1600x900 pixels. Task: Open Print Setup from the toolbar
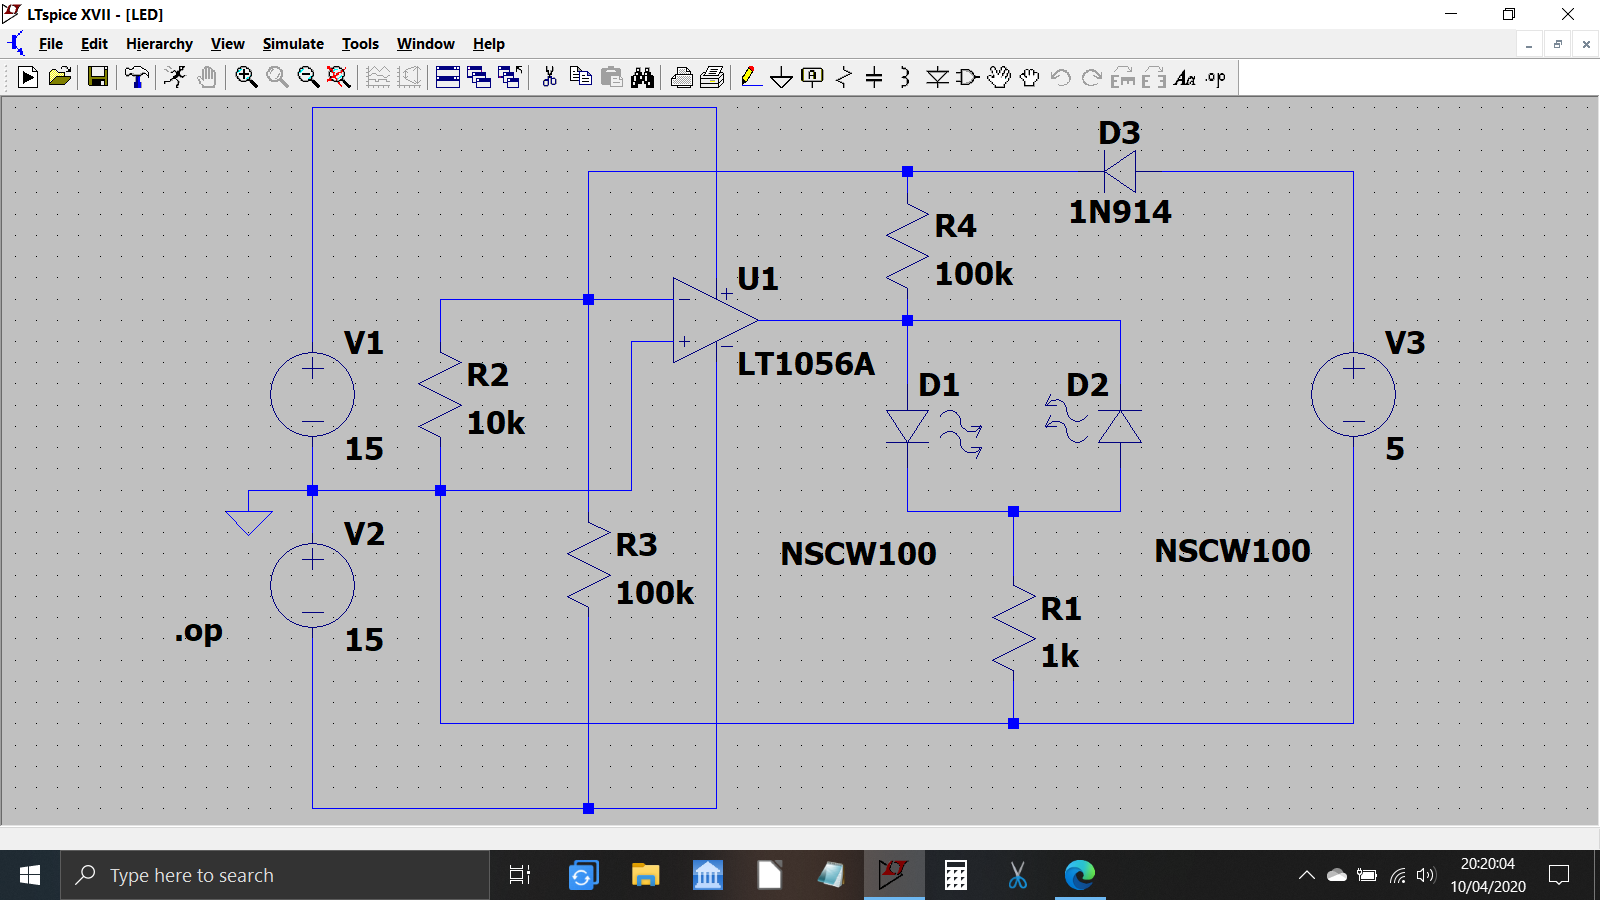tap(713, 77)
